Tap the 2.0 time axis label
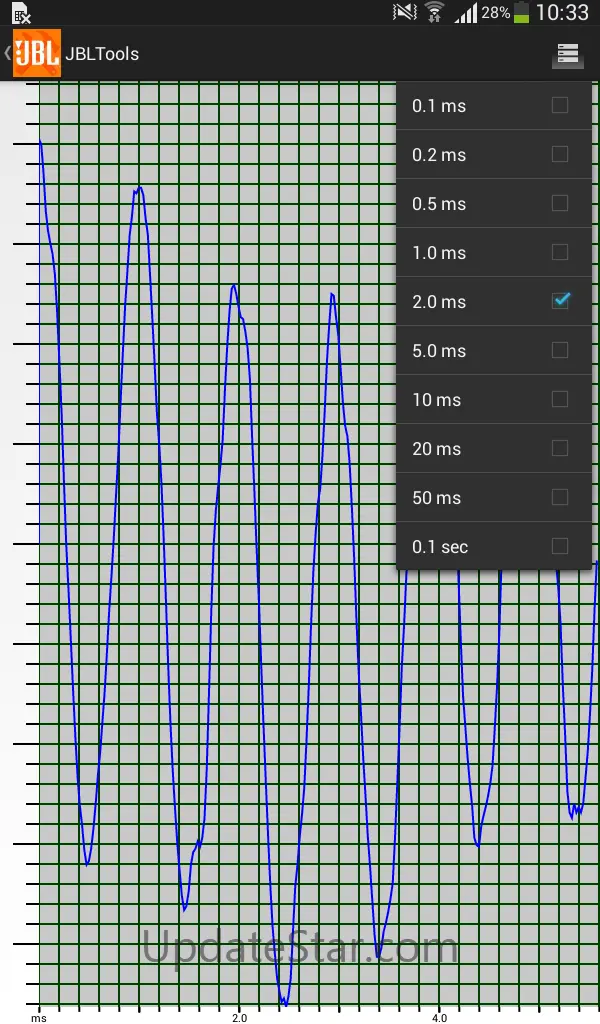This screenshot has width=600, height=1024. tap(240, 1017)
